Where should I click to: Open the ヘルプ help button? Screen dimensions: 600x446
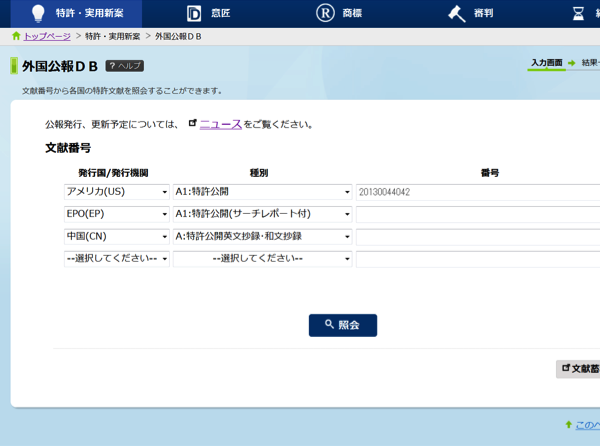coord(125,66)
